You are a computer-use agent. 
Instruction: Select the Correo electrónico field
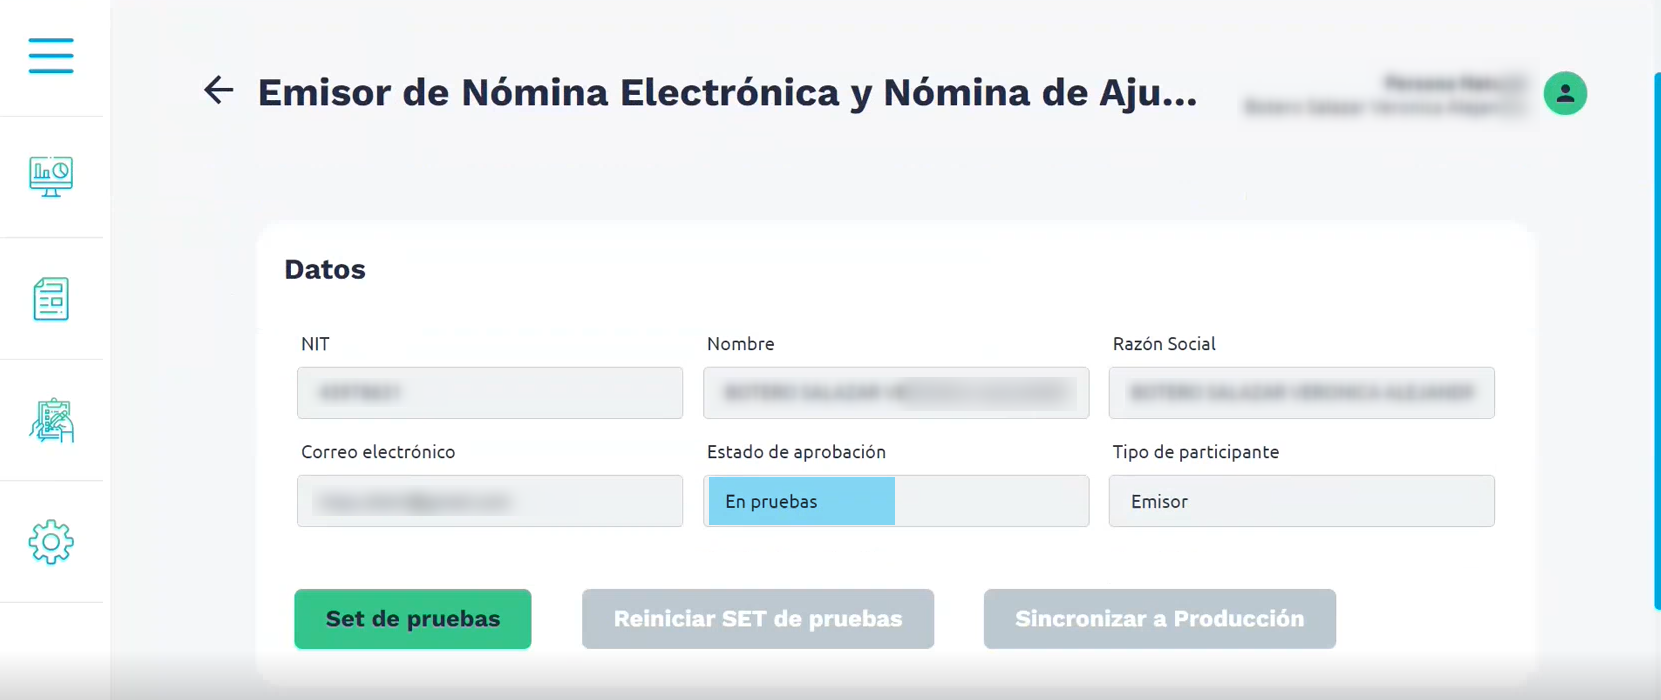point(490,501)
